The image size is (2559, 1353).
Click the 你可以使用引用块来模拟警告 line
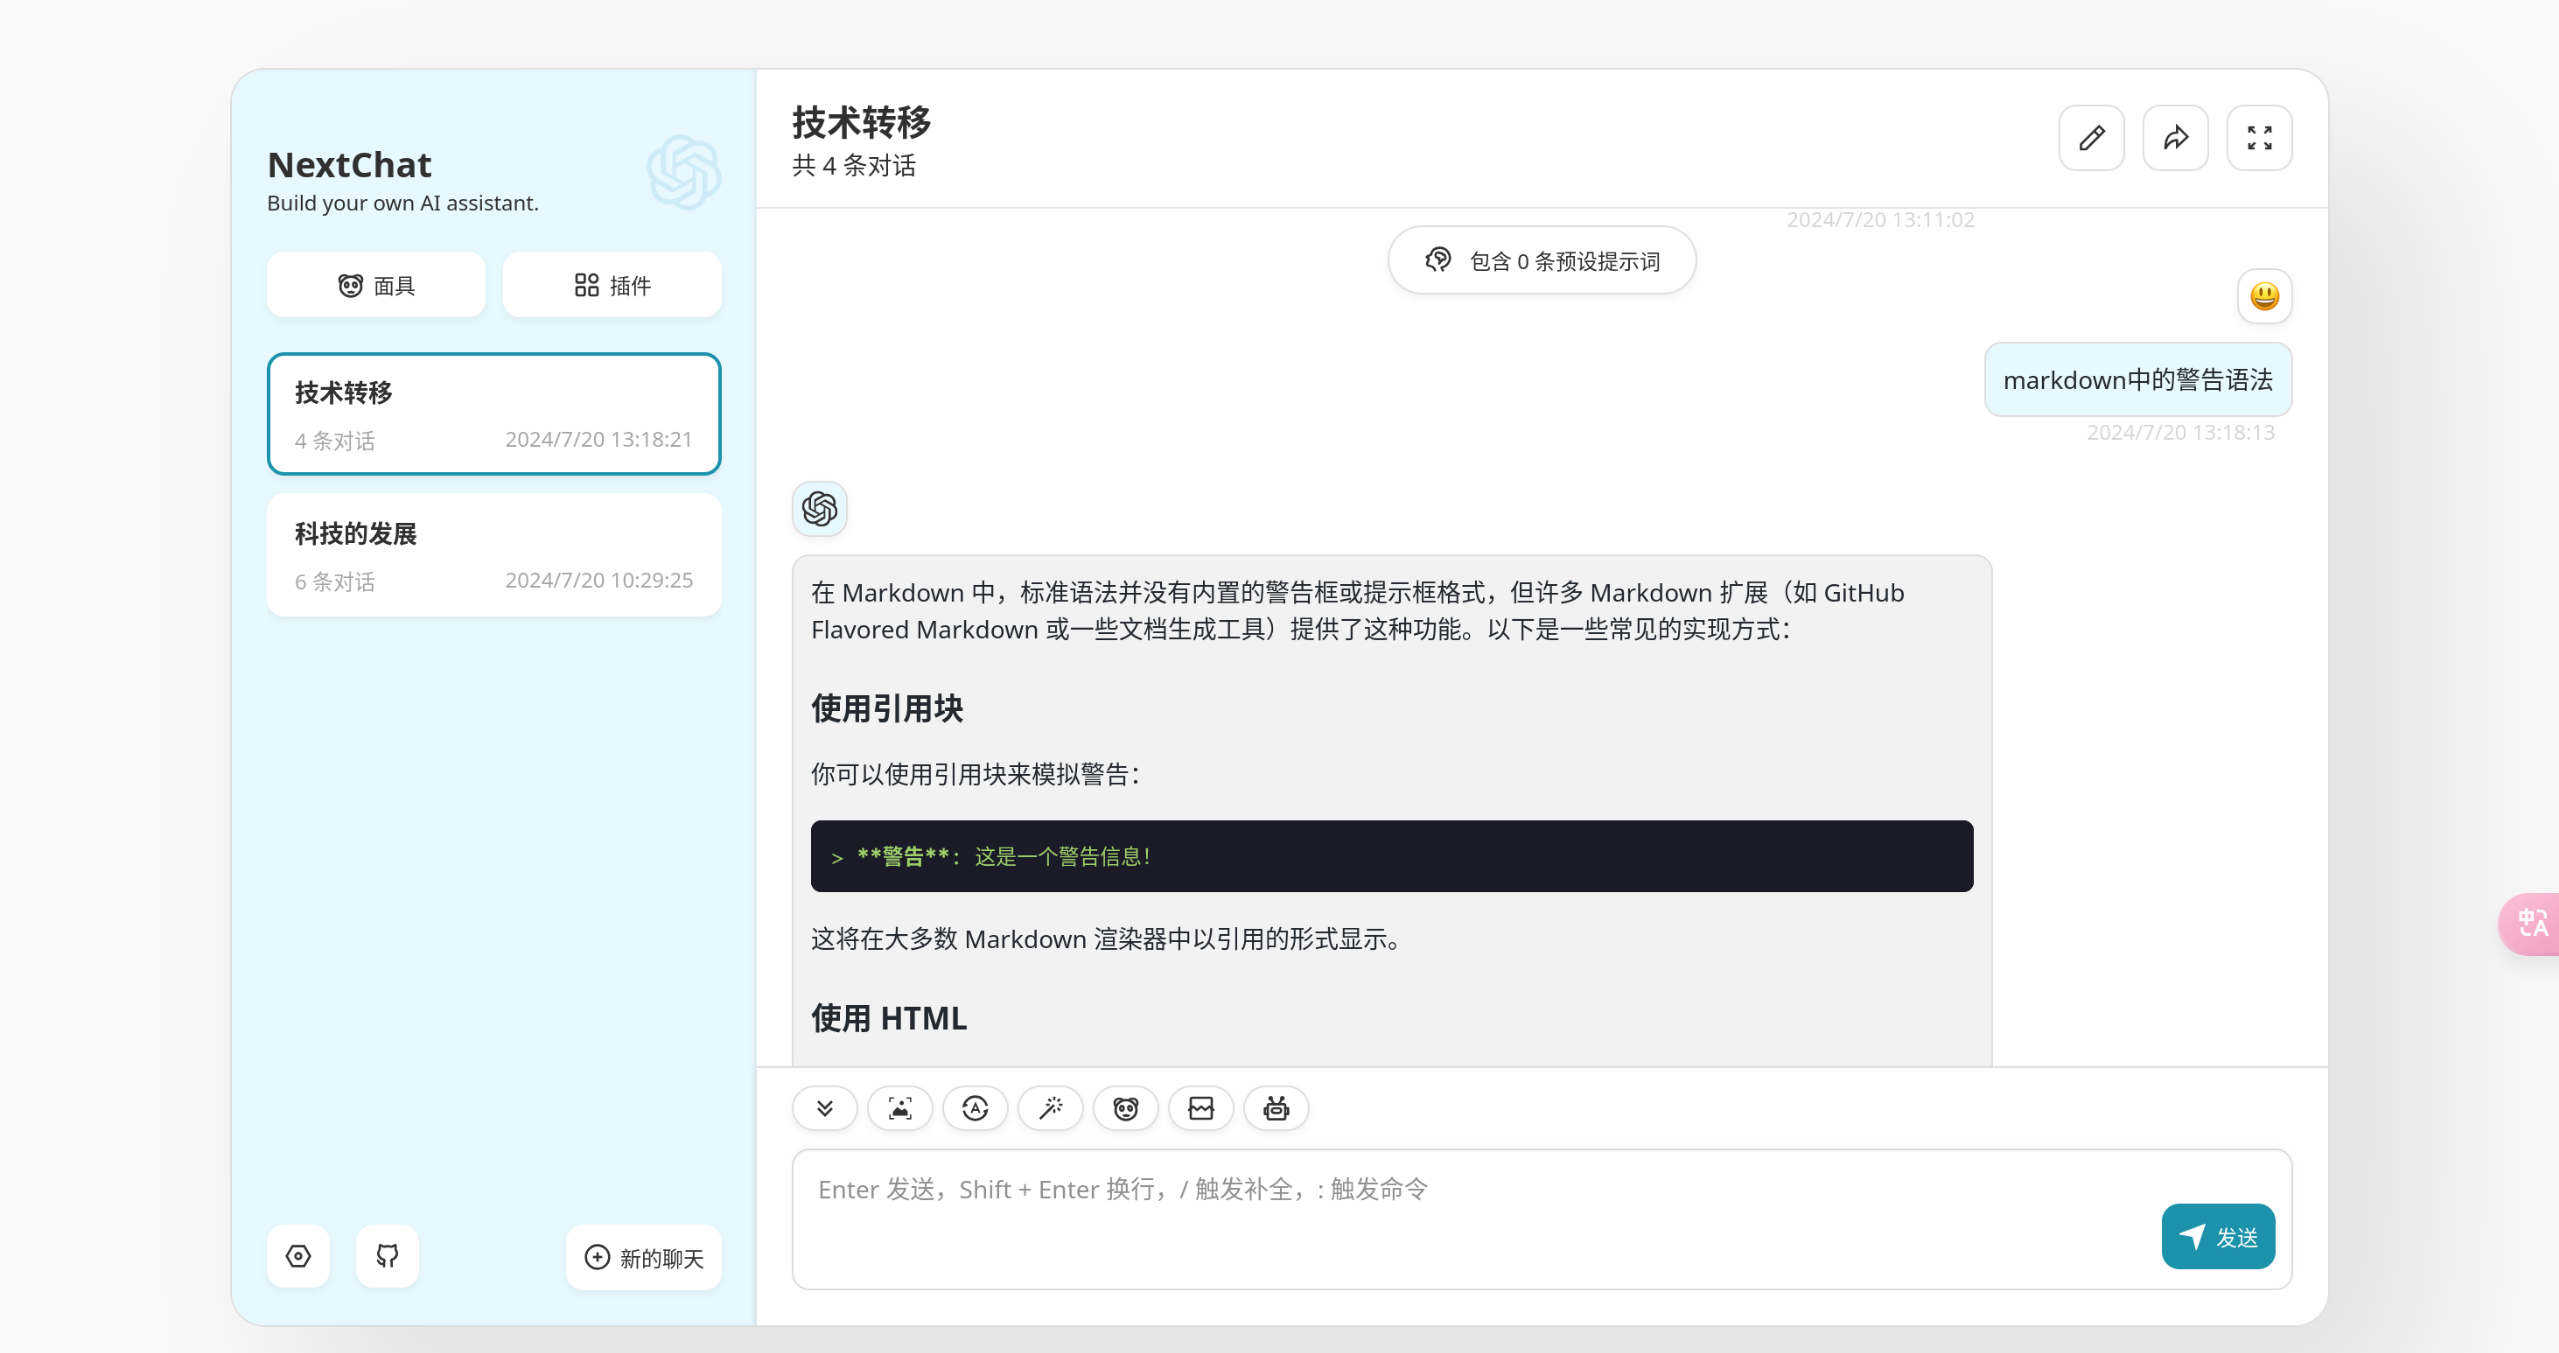(x=975, y=775)
